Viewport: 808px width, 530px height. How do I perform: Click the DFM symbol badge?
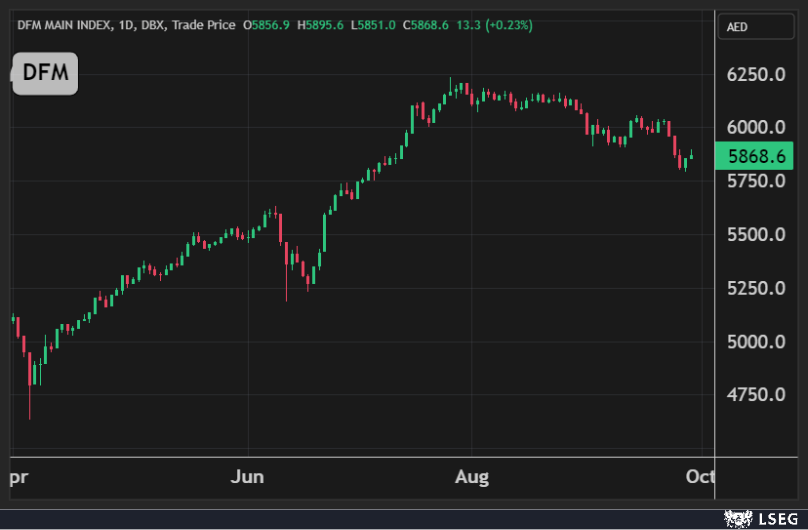click(x=44, y=74)
